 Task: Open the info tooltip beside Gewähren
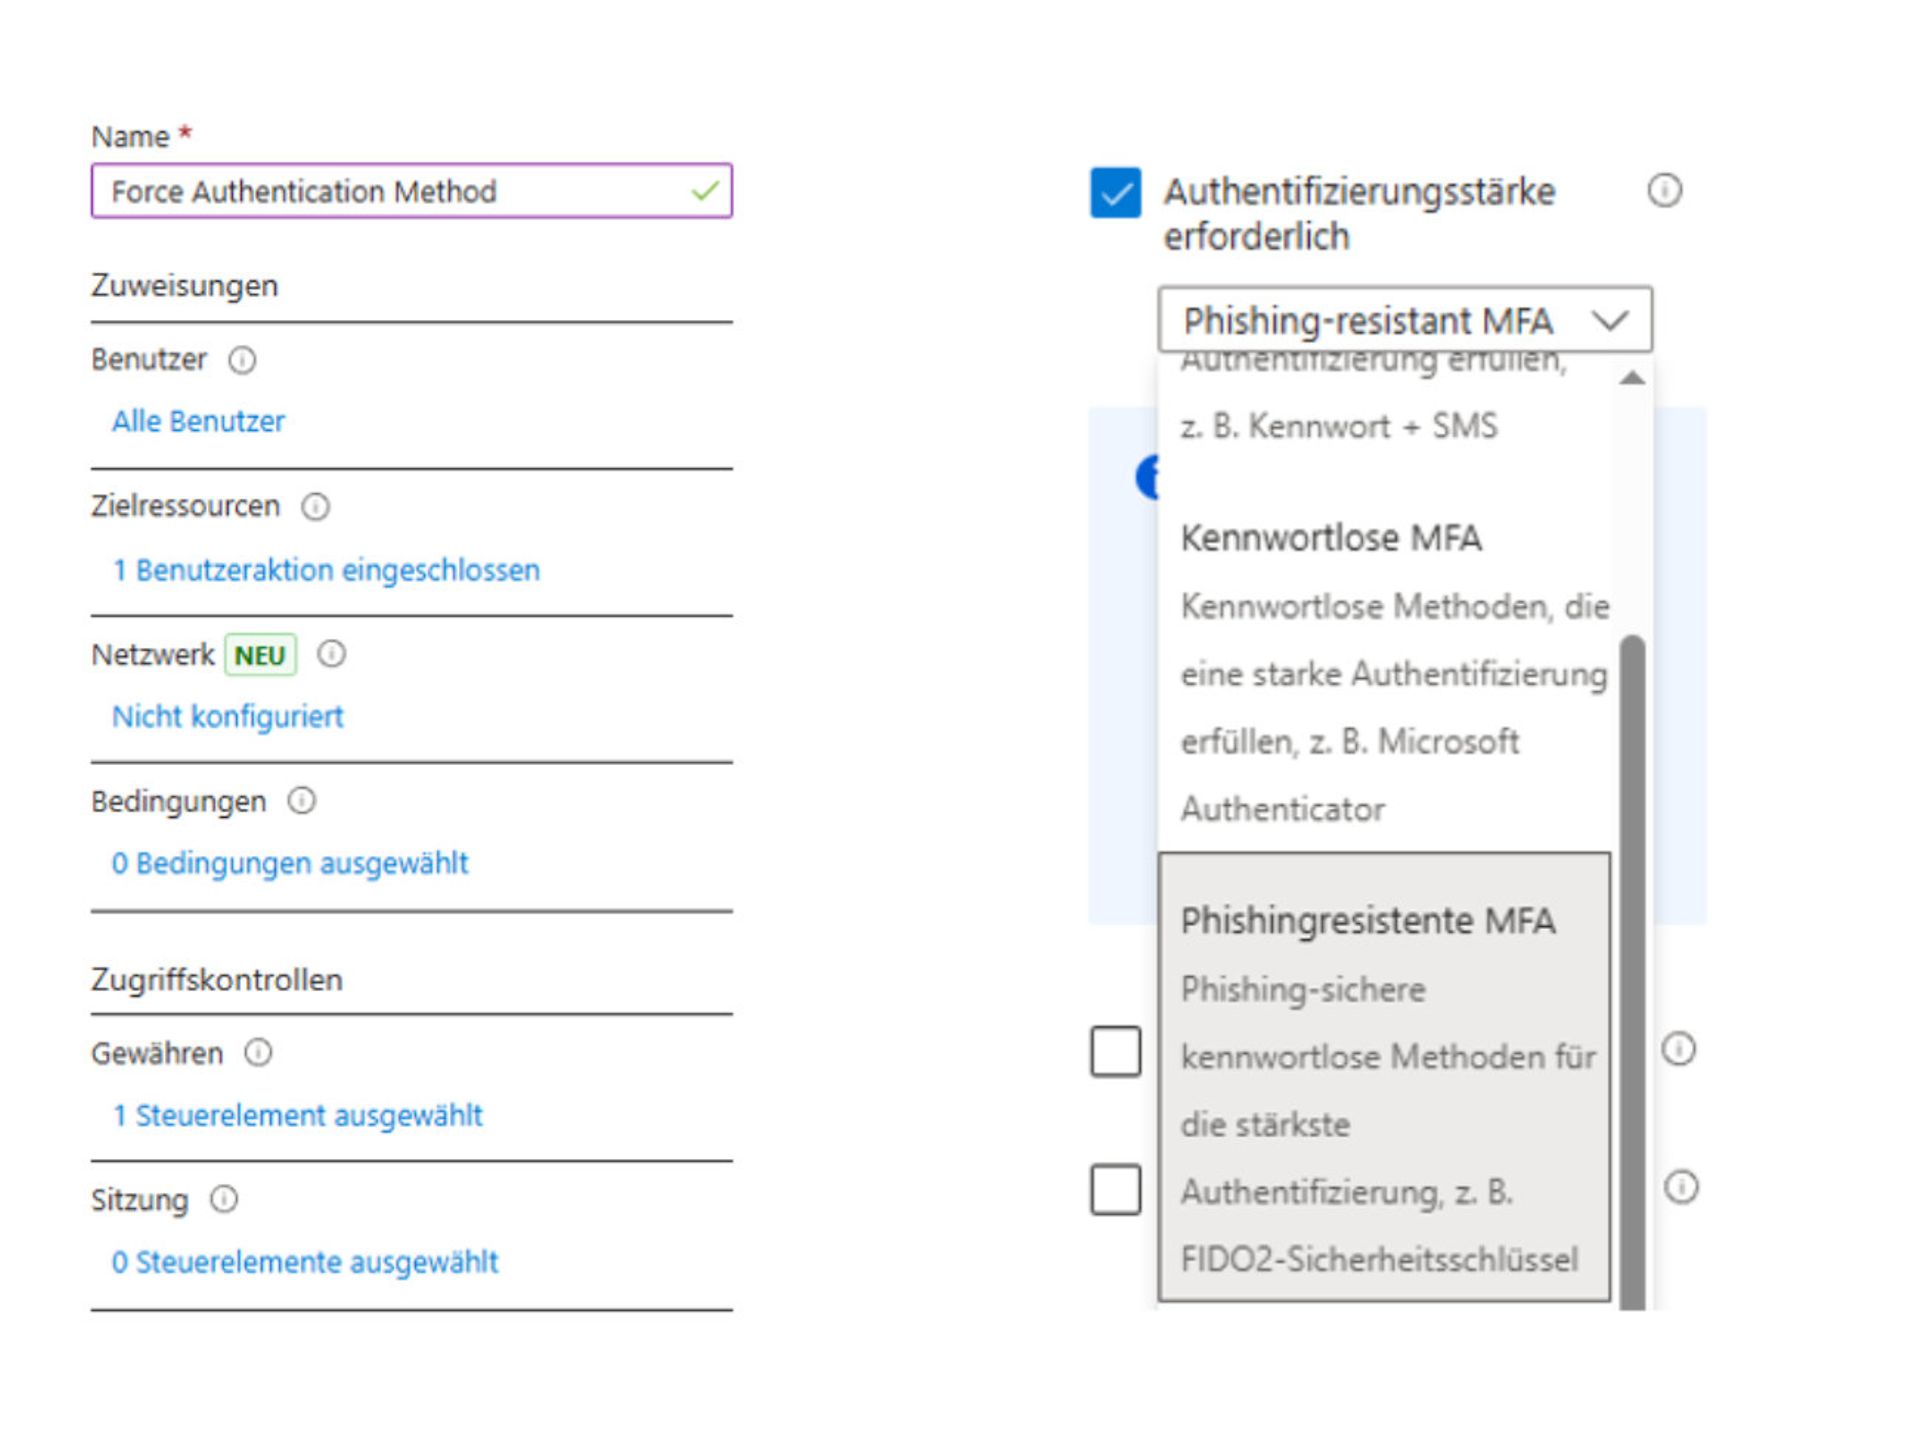pos(259,1053)
